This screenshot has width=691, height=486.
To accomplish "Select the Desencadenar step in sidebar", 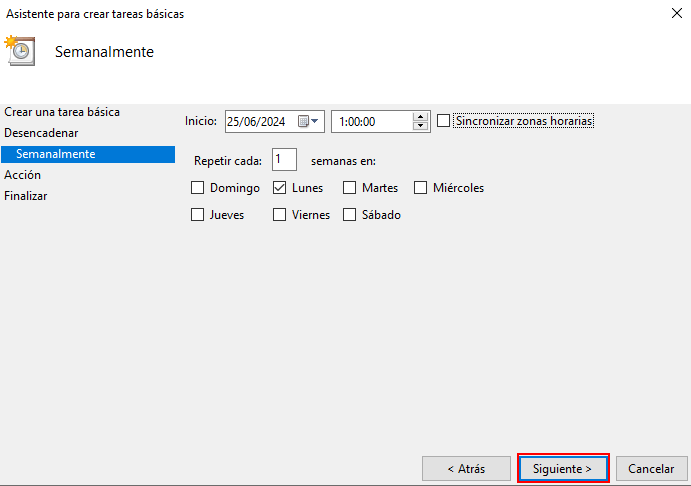I will click(x=41, y=133).
